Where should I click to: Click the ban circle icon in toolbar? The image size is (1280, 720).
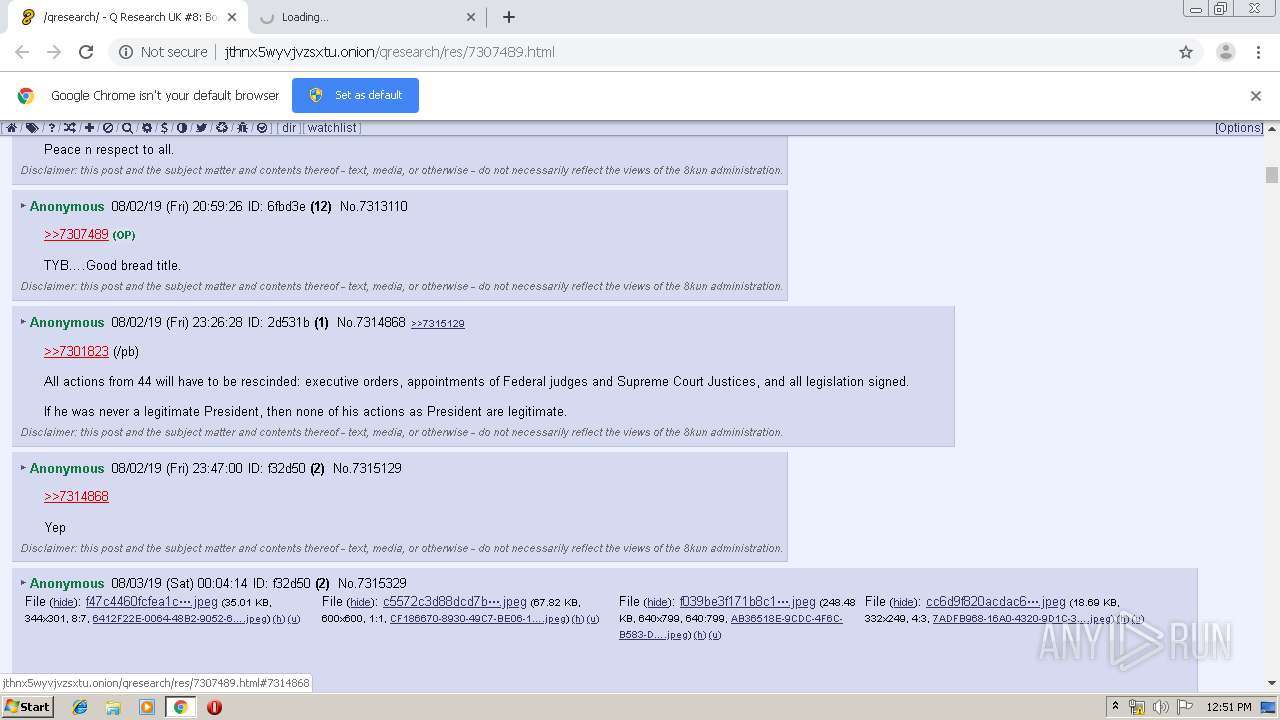[108, 128]
